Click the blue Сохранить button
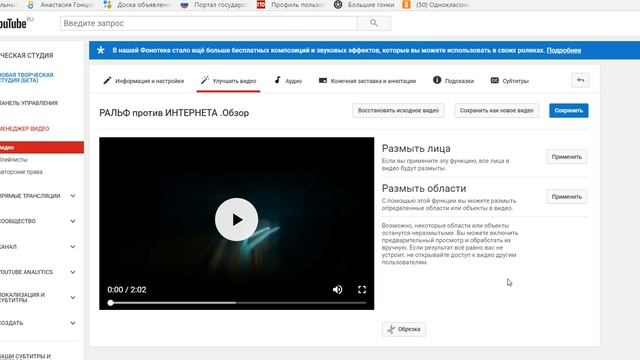Viewport: 640px width, 360px height. tap(569, 111)
